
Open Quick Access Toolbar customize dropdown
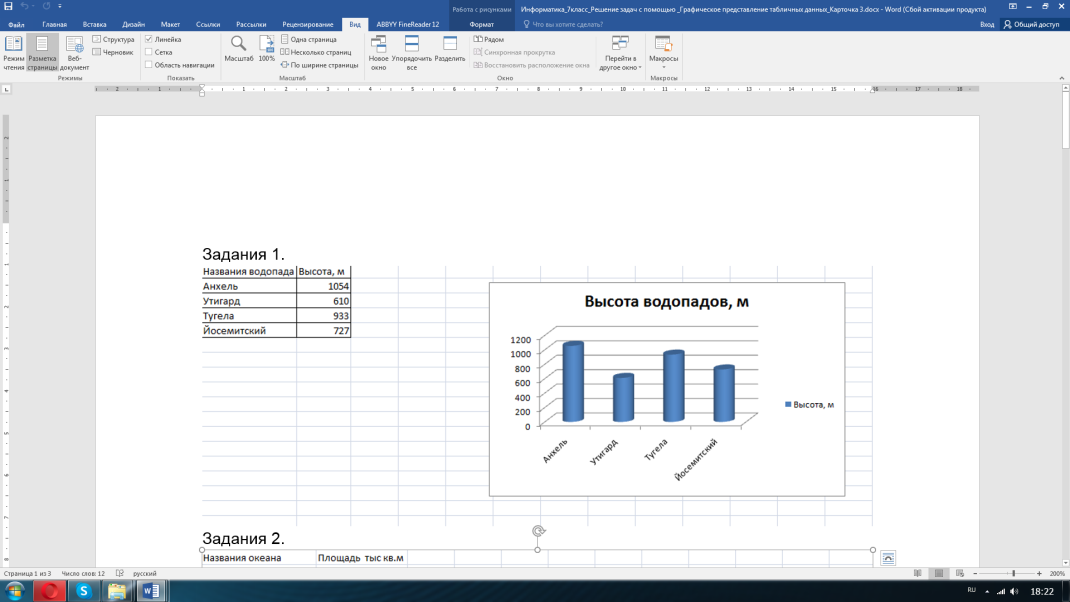(x=60, y=6)
